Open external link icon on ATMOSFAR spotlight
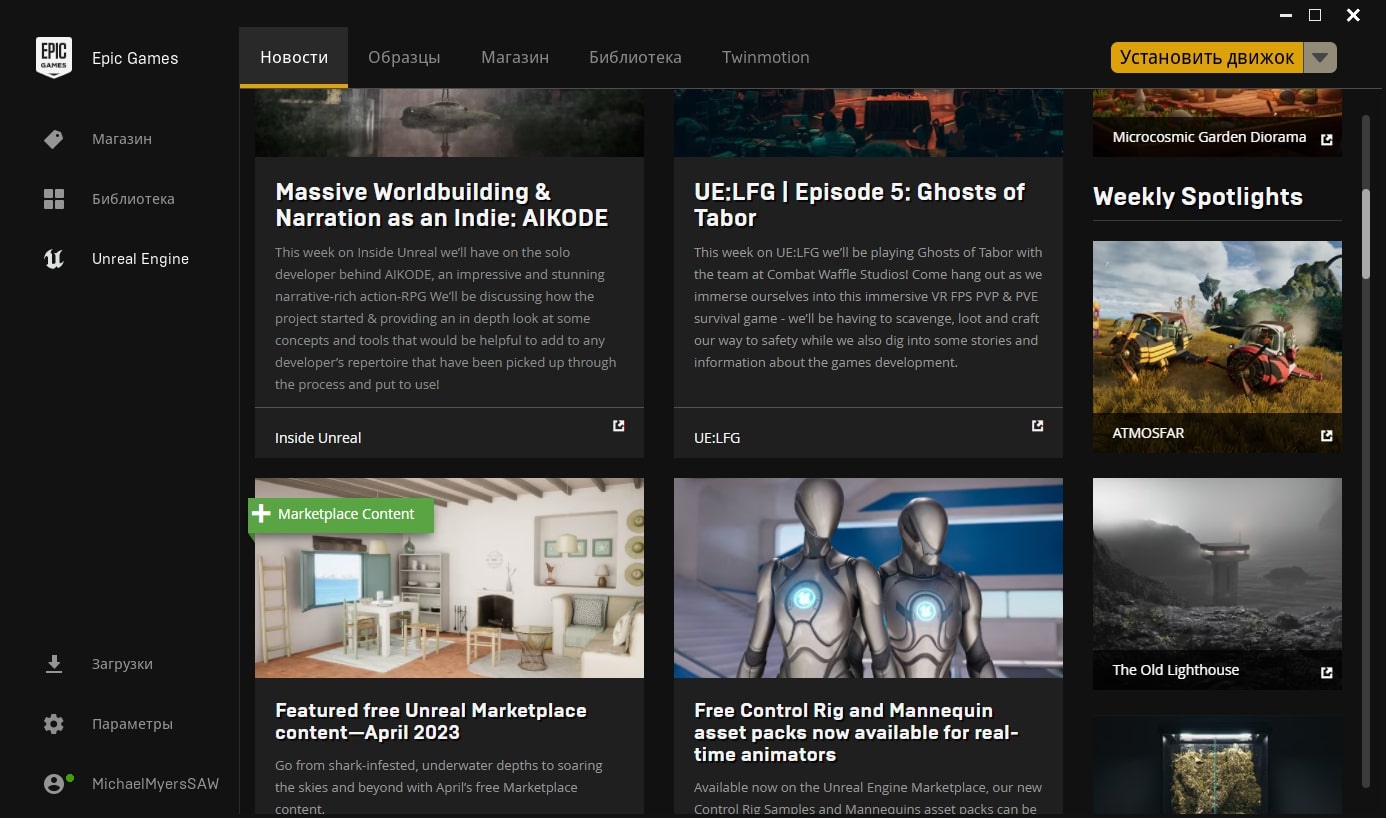The width and height of the screenshot is (1386, 818). [x=1327, y=436]
